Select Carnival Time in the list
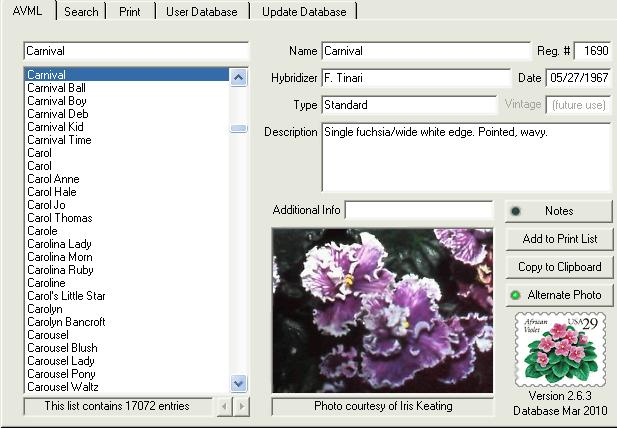The image size is (617, 428). click(x=127, y=140)
